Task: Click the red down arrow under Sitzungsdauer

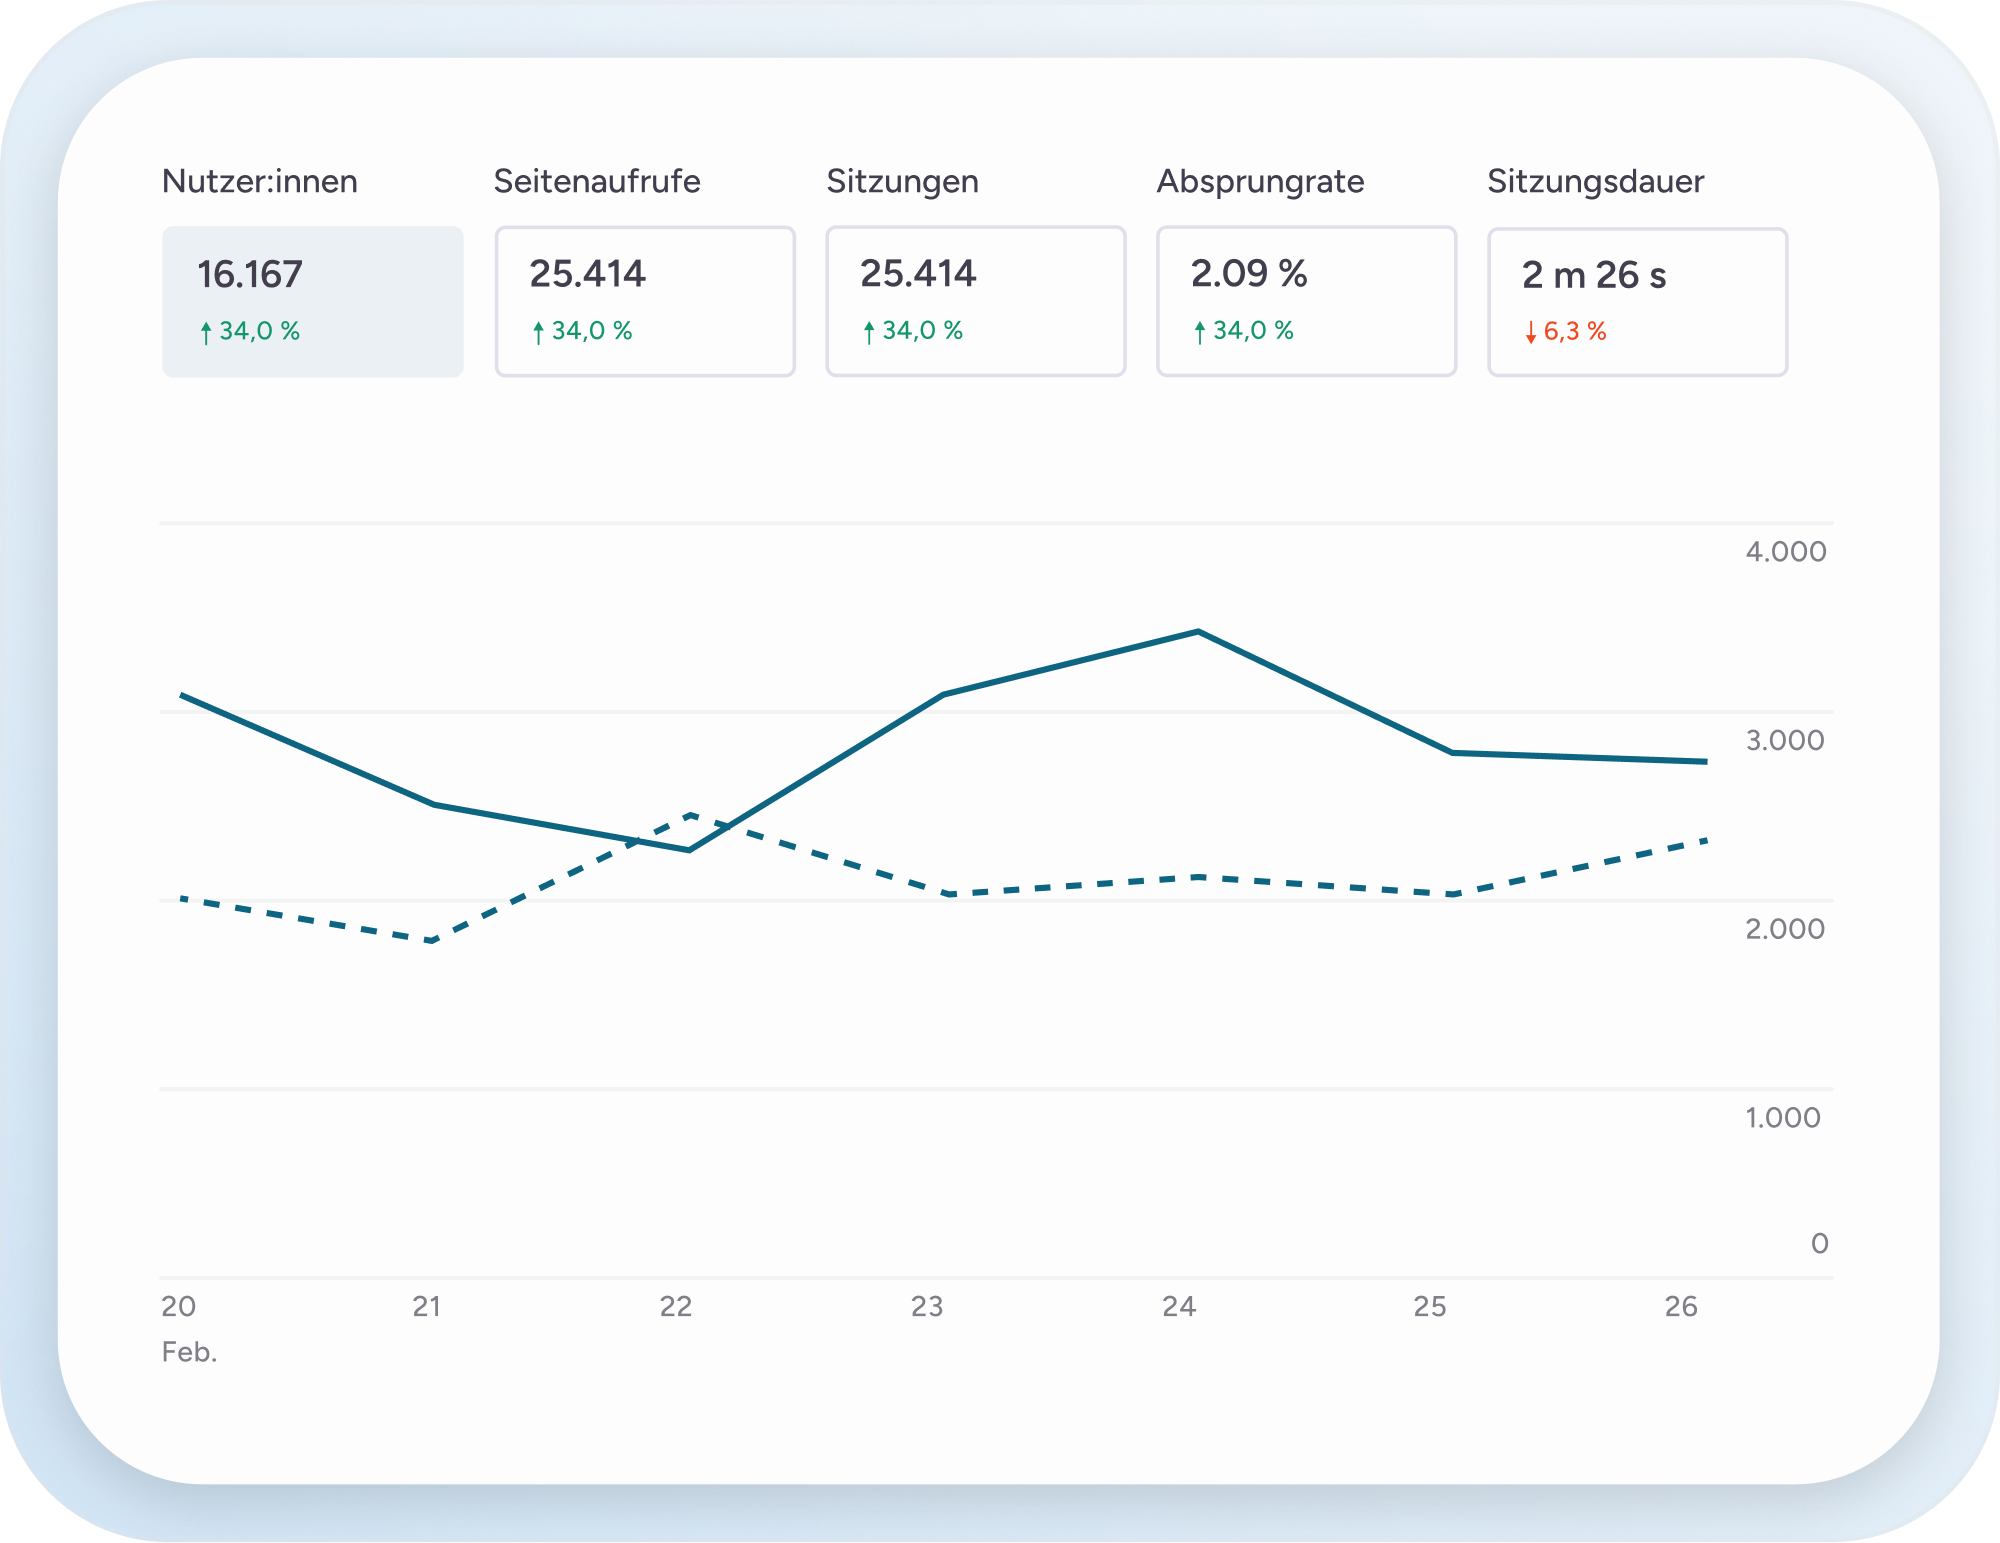Action: tap(1530, 331)
